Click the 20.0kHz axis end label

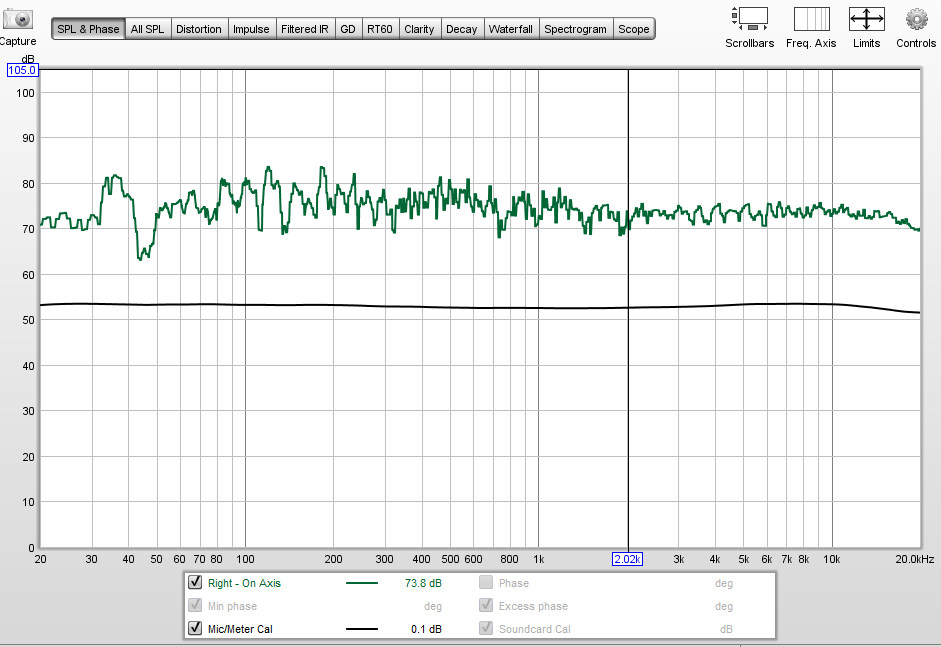point(915,559)
